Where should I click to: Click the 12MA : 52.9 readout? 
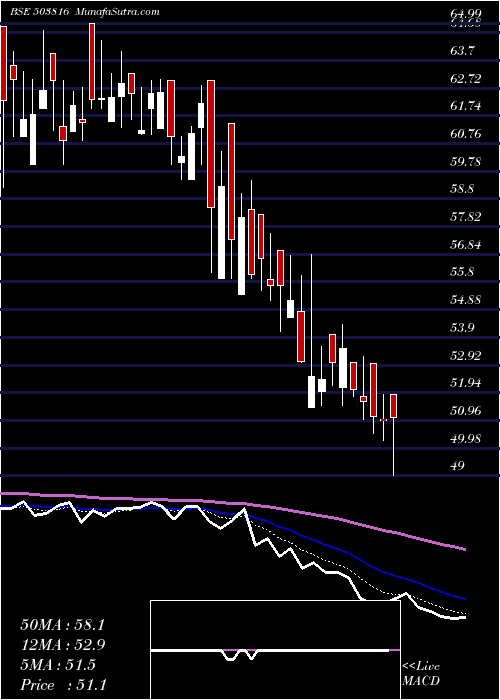pos(62,645)
